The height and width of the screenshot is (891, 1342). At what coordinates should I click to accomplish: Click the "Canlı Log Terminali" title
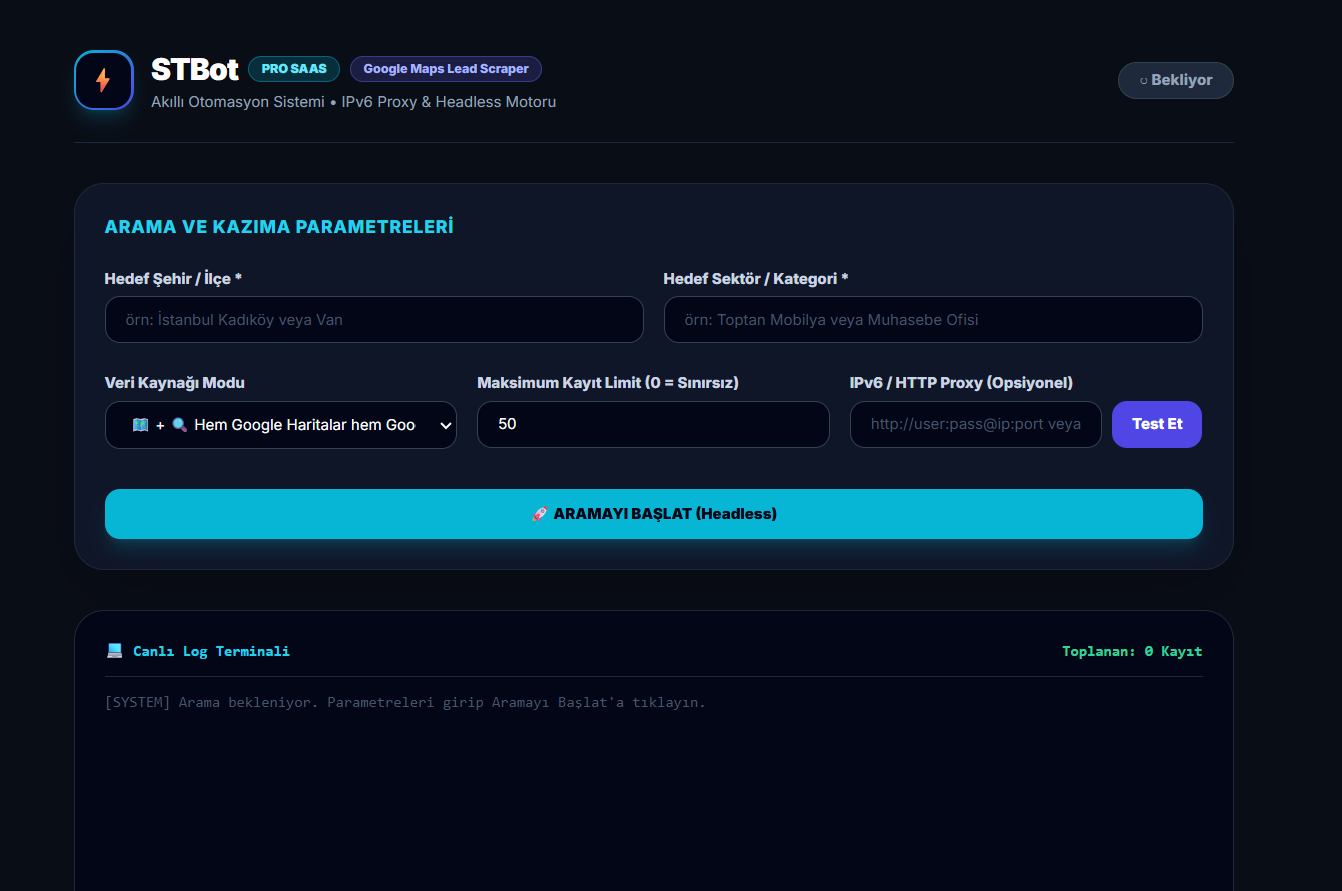click(x=211, y=651)
